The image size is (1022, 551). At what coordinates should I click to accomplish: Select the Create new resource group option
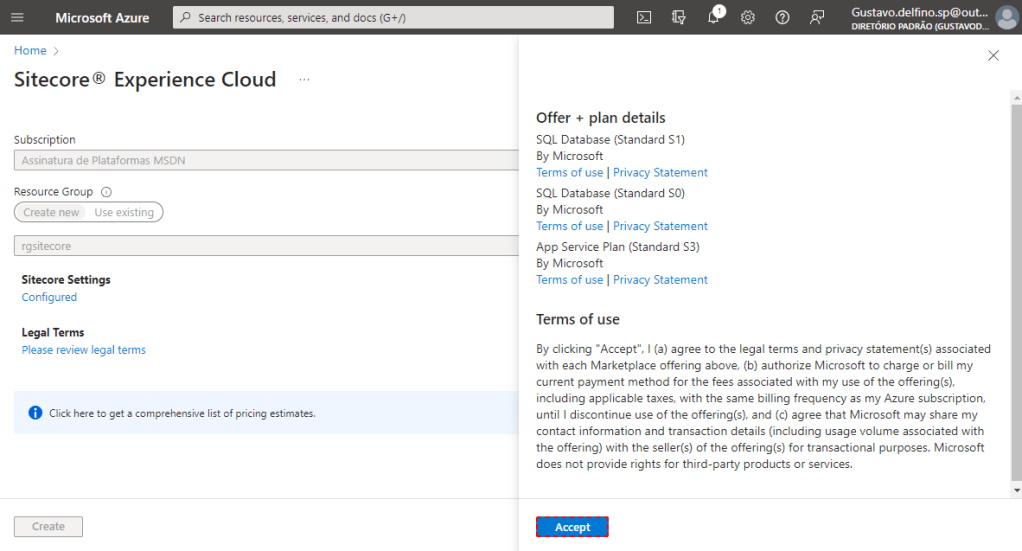pos(51,212)
